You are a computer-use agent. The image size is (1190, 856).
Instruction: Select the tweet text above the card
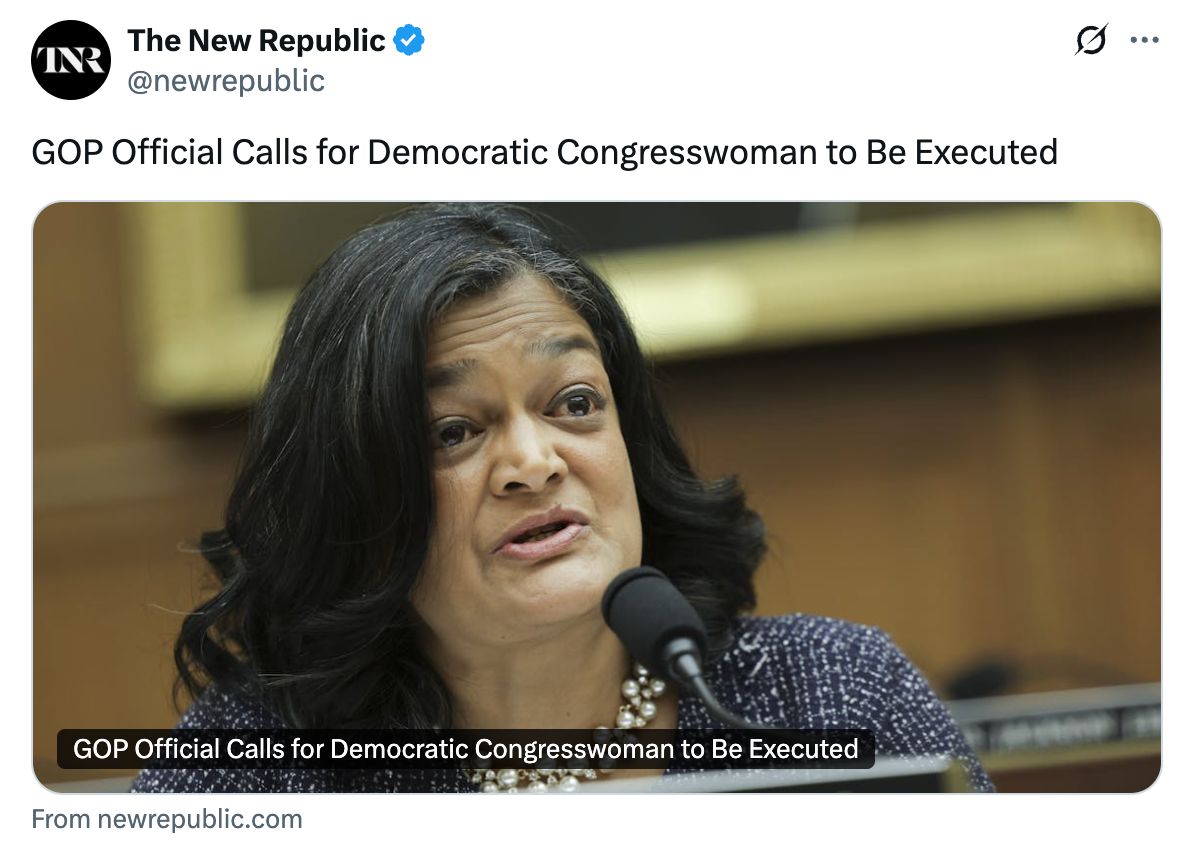pos(544,152)
